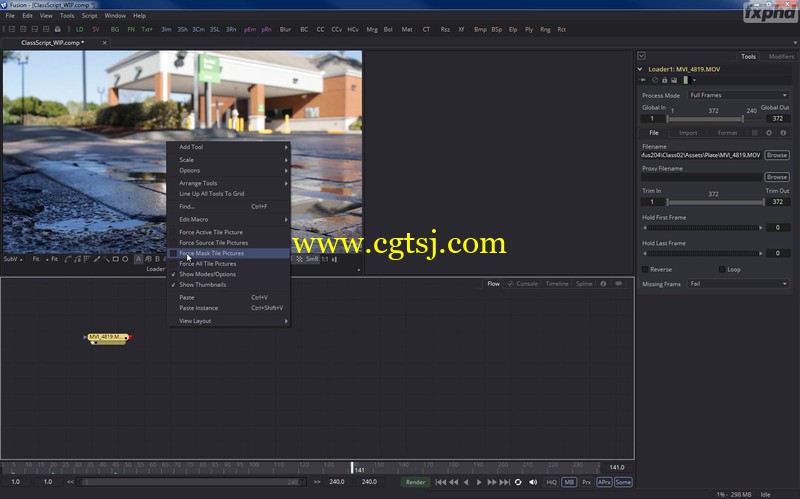Uncheck Show Modes/Options

pos(229,274)
